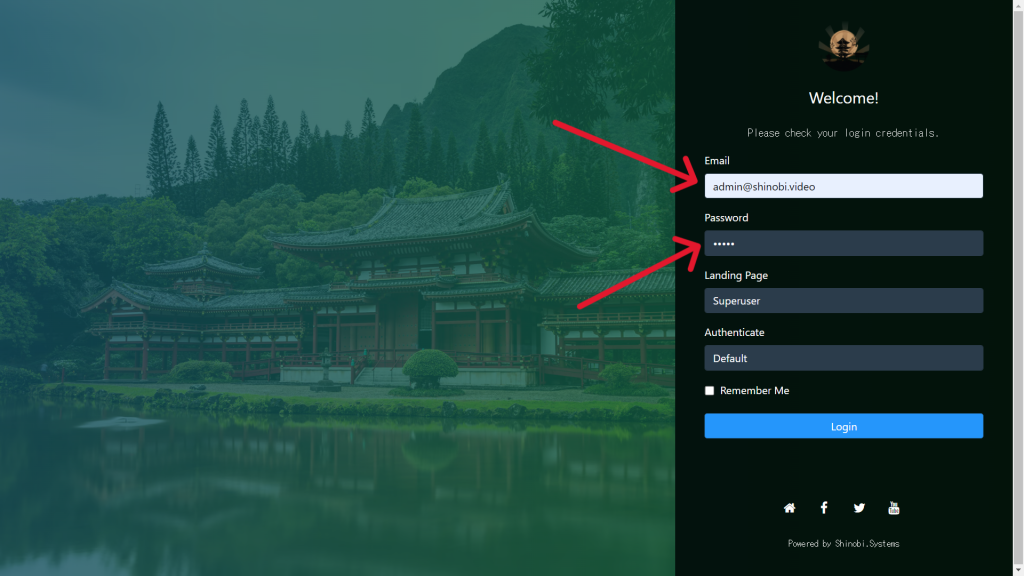The height and width of the screenshot is (576, 1024).
Task: Click the 'Please check your login credentials.' message
Action: point(843,133)
